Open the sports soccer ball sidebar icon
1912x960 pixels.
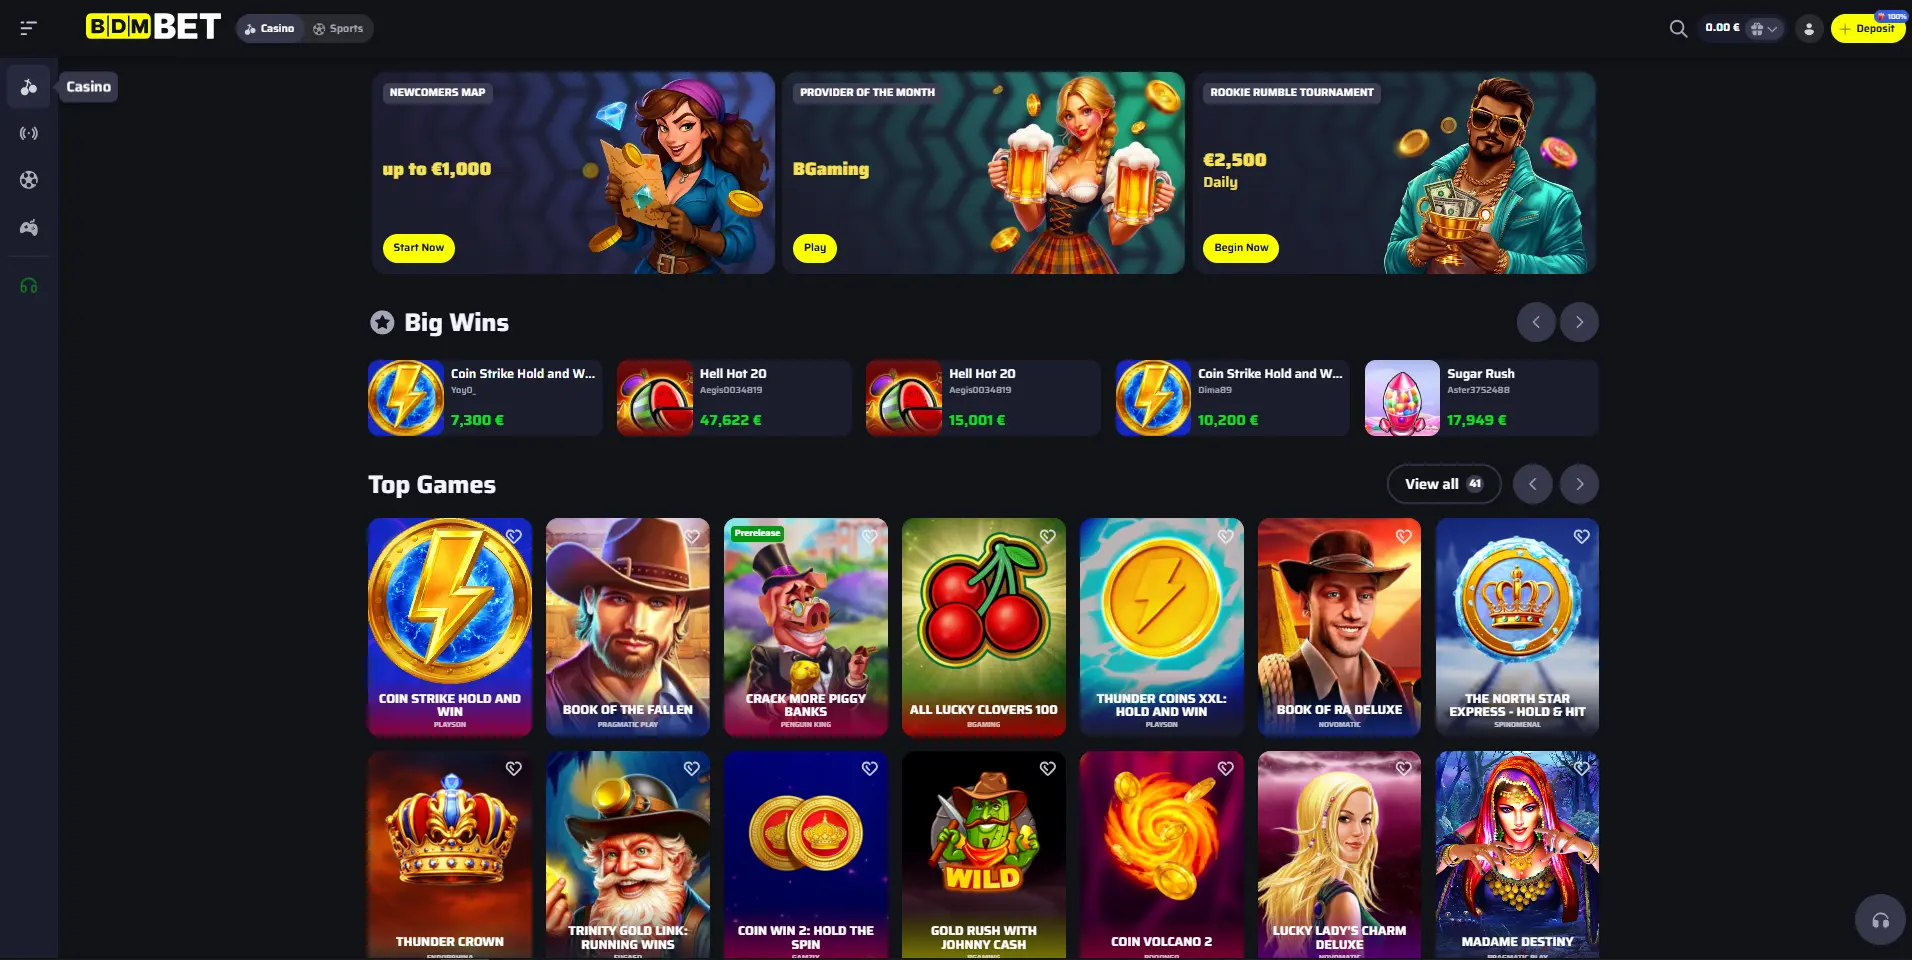click(x=29, y=180)
